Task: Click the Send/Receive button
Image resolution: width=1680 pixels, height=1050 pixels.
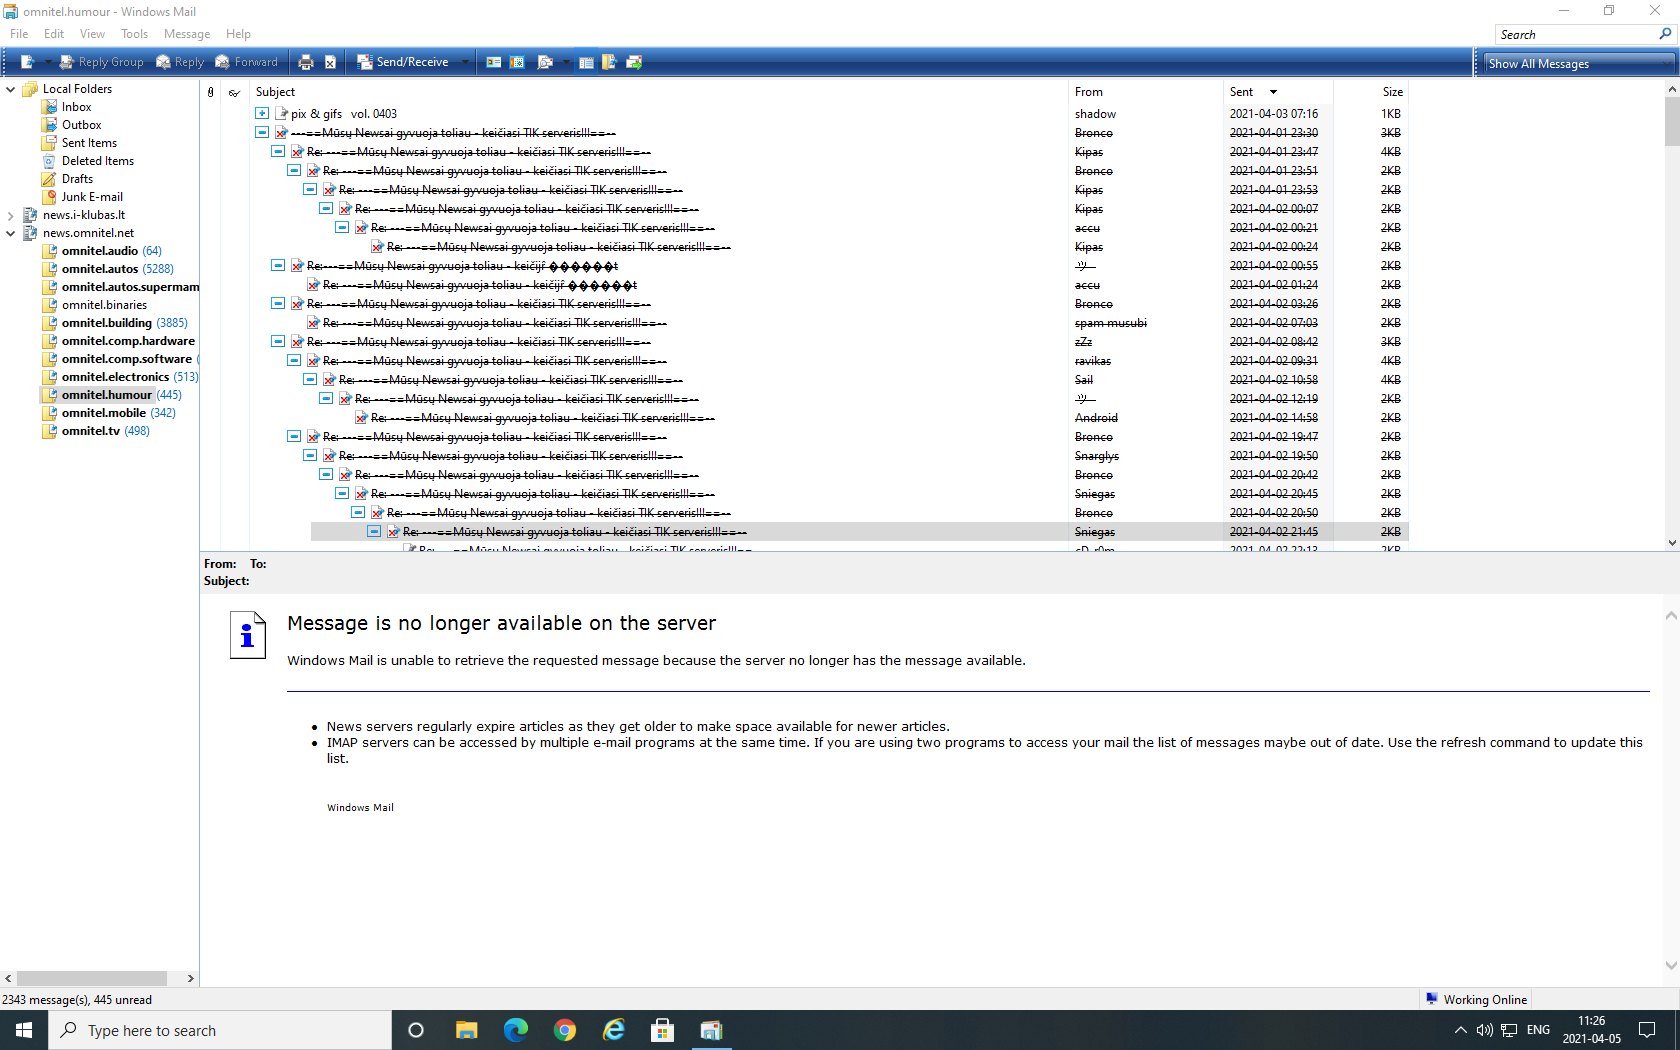Action: point(403,62)
